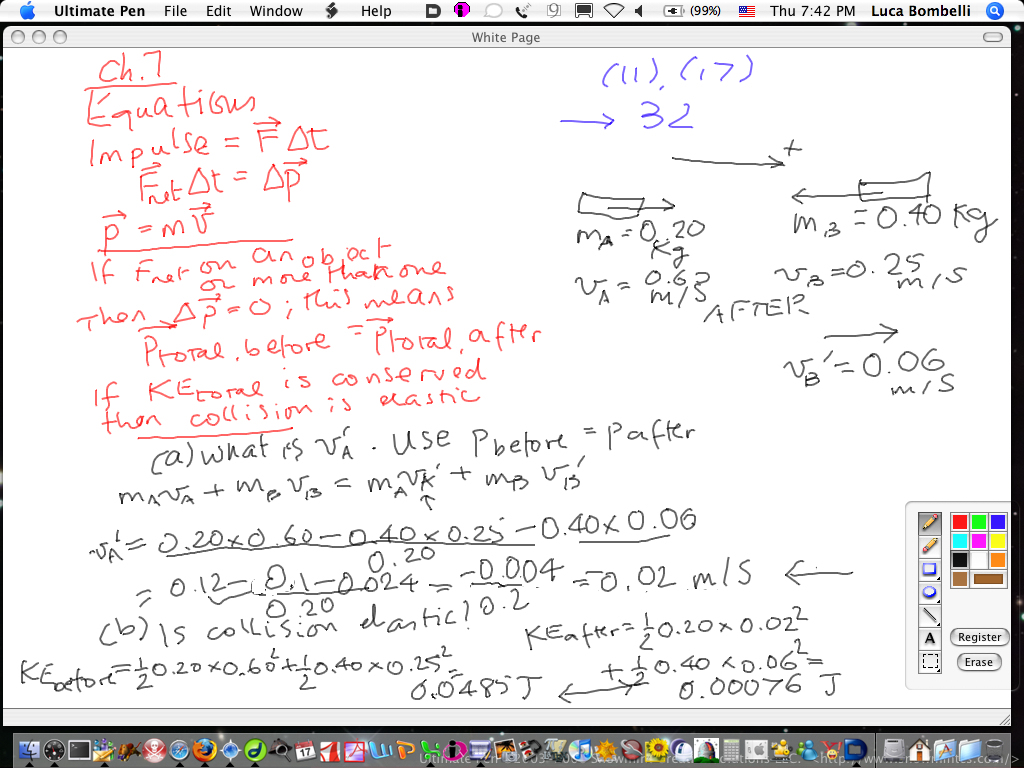This screenshot has width=1024, height=768.
Task: Open the Edit menu
Action: coord(218,11)
